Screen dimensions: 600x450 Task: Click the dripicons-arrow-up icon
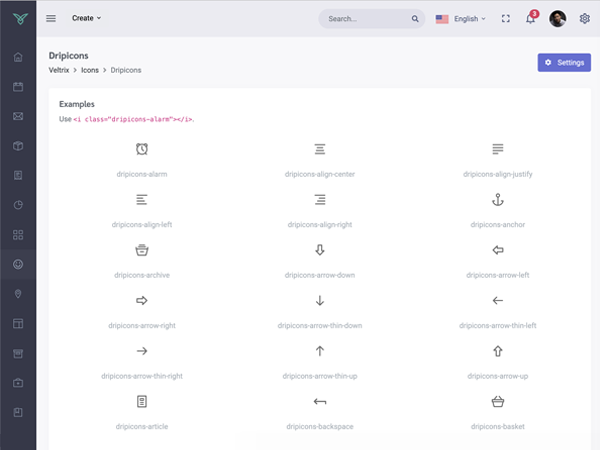click(x=498, y=351)
